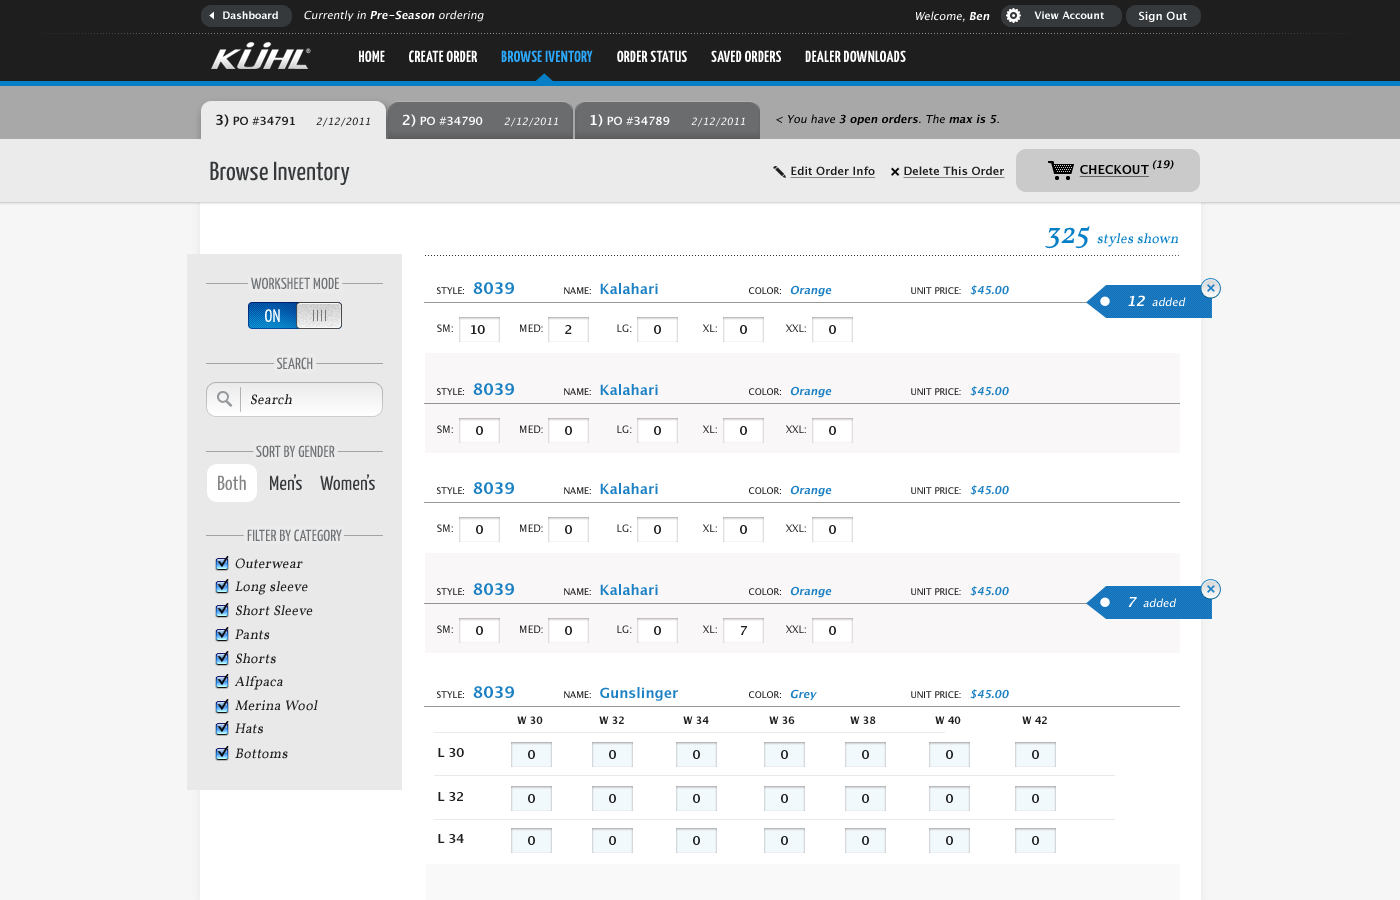Click L 32 / W 36 quantity field
Screen dimensions: 1400x900
[784, 799]
